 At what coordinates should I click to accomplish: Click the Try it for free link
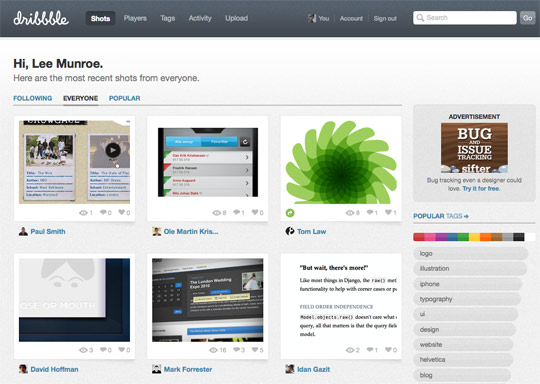481,189
